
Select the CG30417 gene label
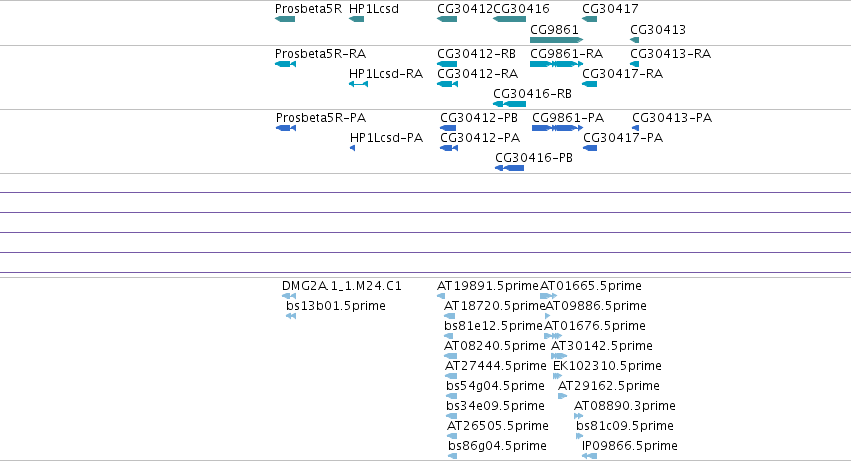610,9
